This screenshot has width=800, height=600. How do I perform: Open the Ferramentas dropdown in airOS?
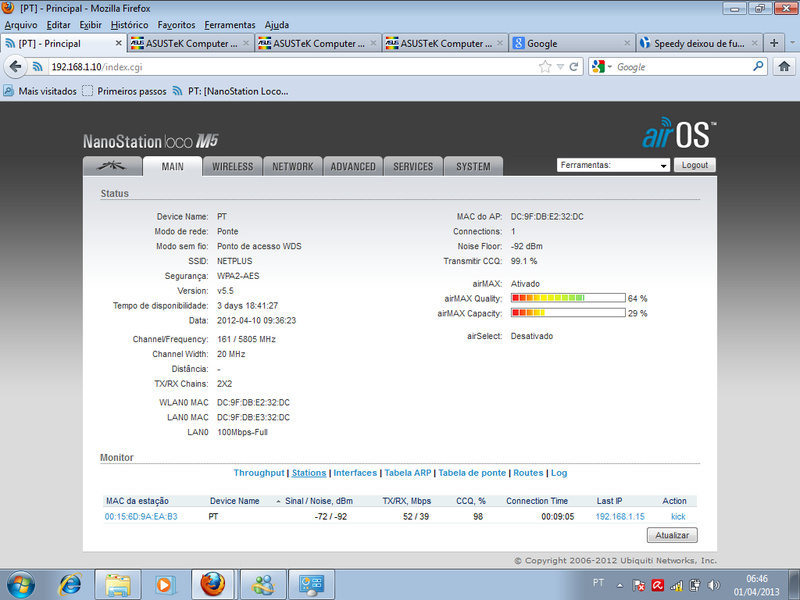(613, 165)
